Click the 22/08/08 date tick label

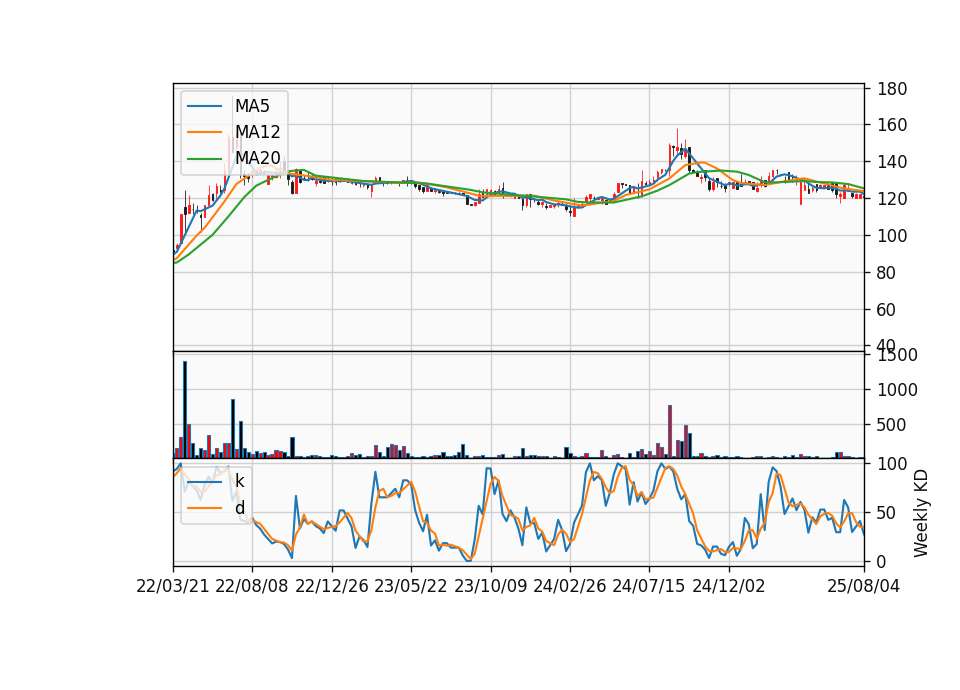pos(252,586)
